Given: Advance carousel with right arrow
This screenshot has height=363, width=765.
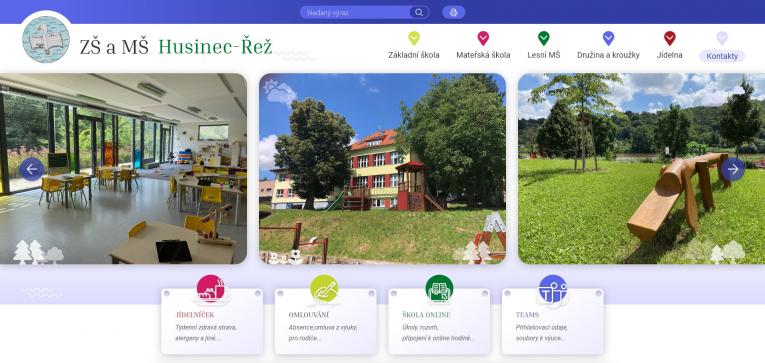Looking at the screenshot, I should click(733, 169).
